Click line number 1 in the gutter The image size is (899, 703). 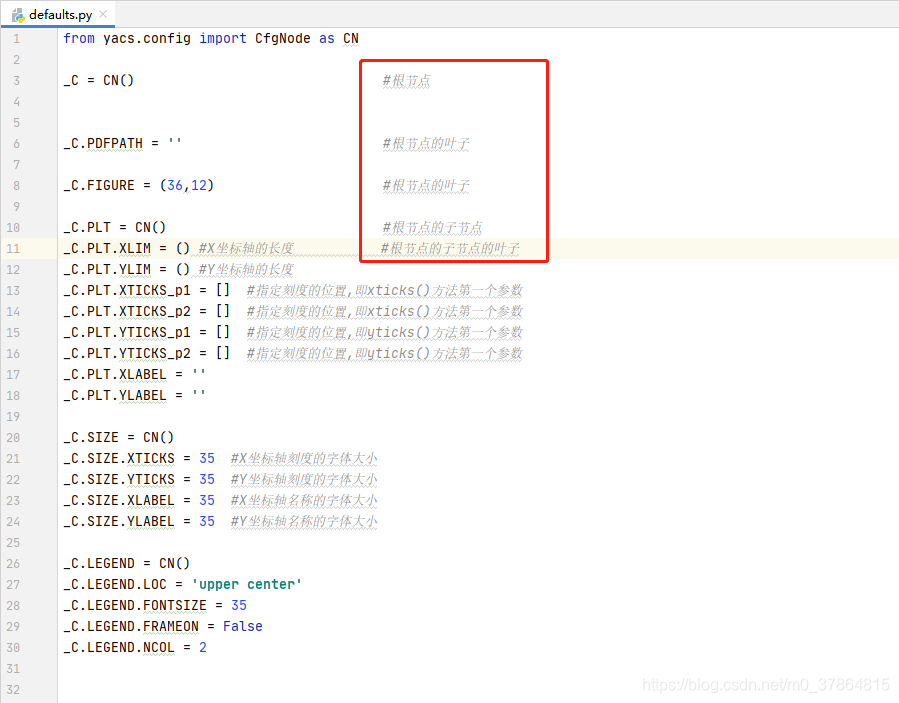coord(17,39)
